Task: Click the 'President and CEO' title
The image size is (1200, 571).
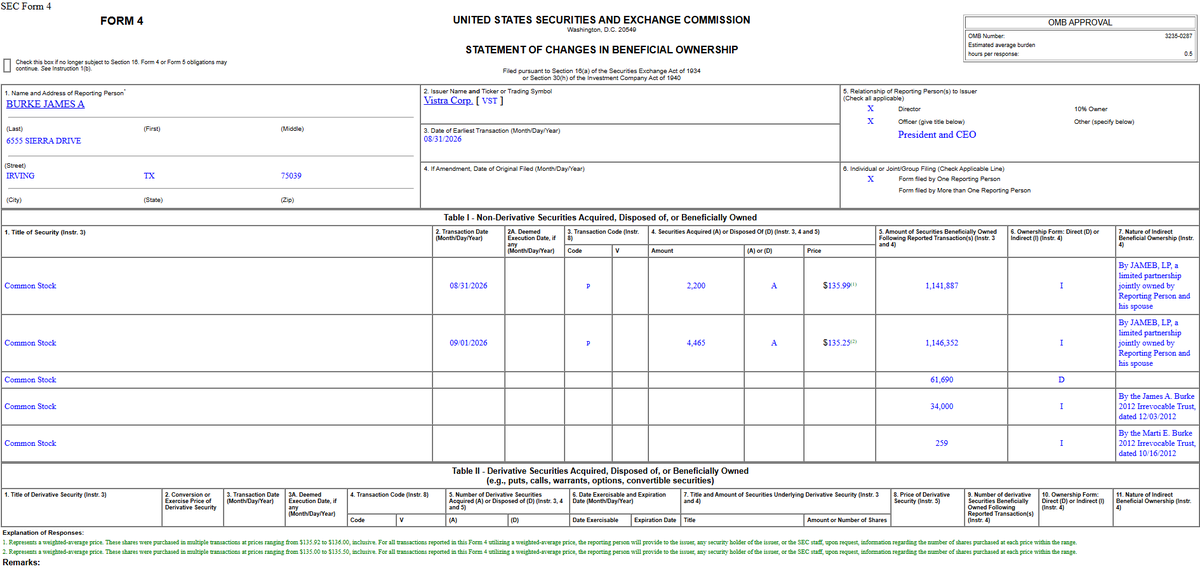Action: pyautogui.click(x=937, y=135)
